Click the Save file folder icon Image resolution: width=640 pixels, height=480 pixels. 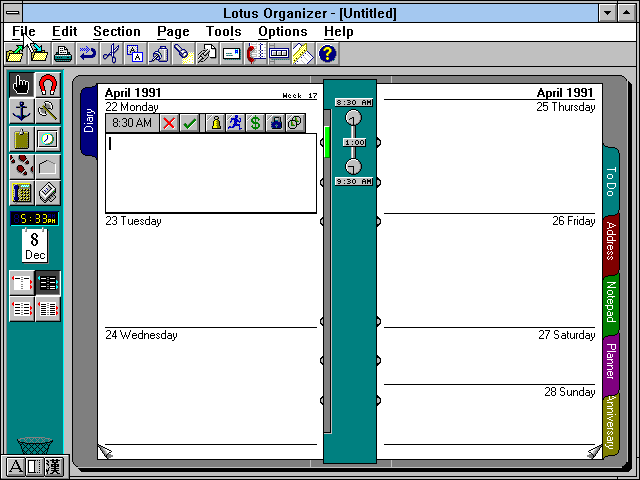point(39,54)
